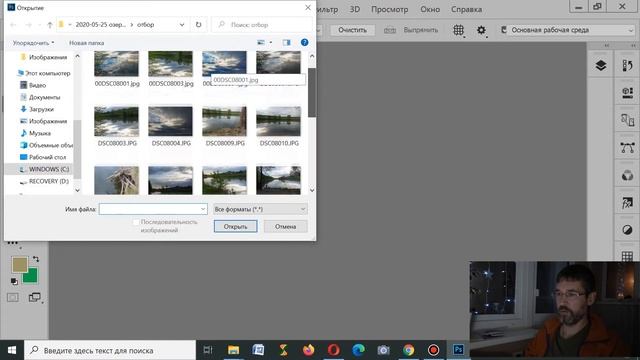This screenshot has width=640, height=360.
Task: Open the Все форматы file type dropdown
Action: pyautogui.click(x=260, y=209)
